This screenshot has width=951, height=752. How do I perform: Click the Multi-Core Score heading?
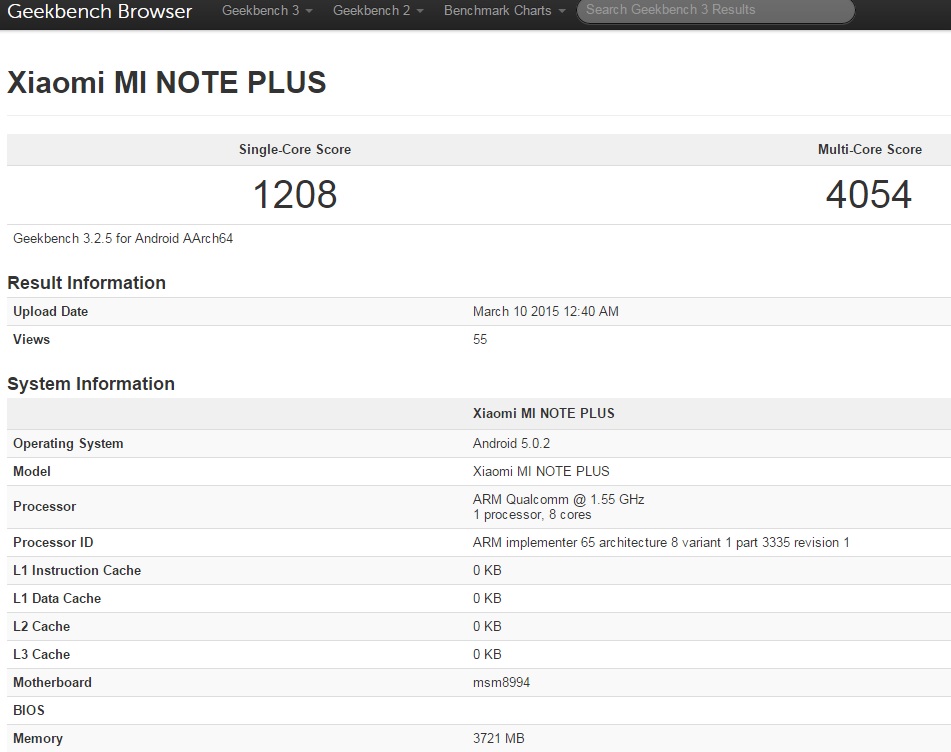click(x=870, y=149)
